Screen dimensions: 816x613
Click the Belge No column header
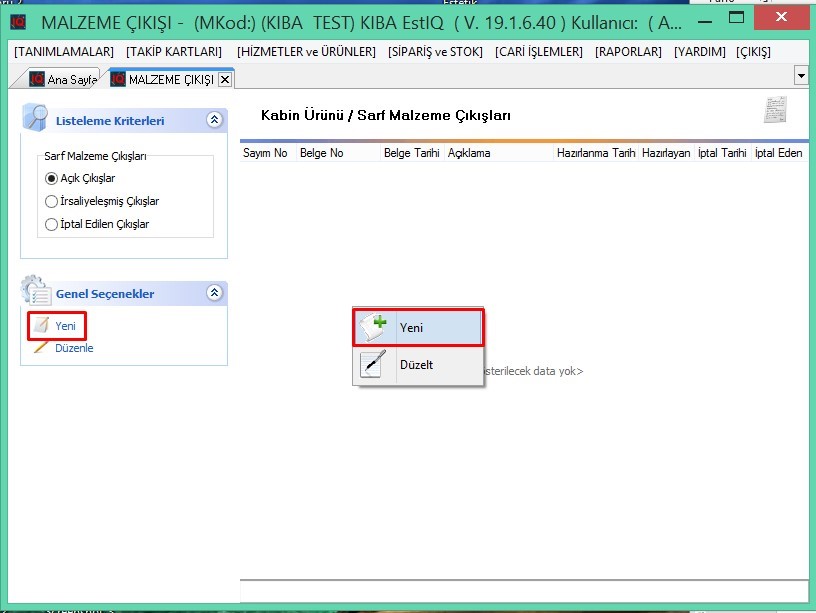tap(322, 153)
